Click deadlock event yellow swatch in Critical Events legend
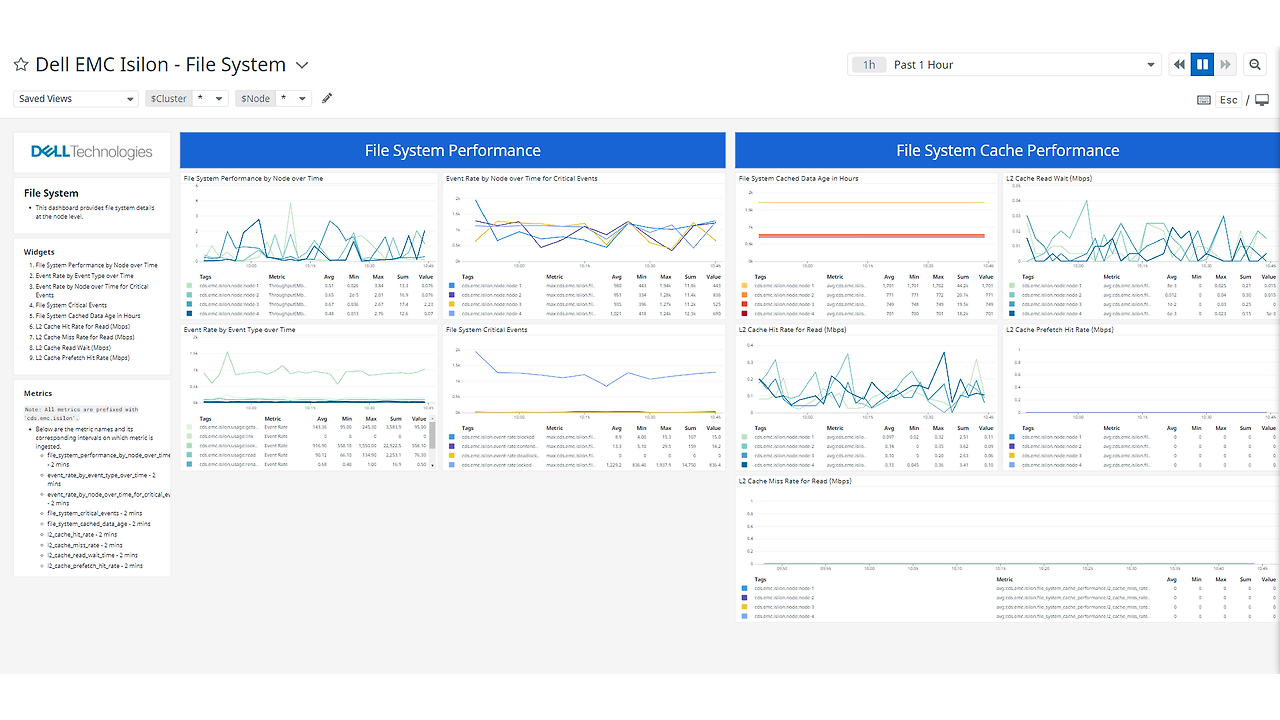 click(x=451, y=456)
